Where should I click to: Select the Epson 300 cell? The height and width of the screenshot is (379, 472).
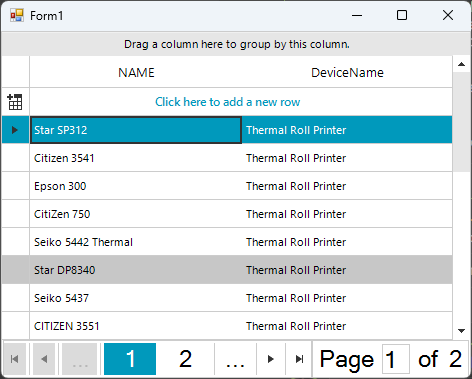pyautogui.click(x=136, y=186)
